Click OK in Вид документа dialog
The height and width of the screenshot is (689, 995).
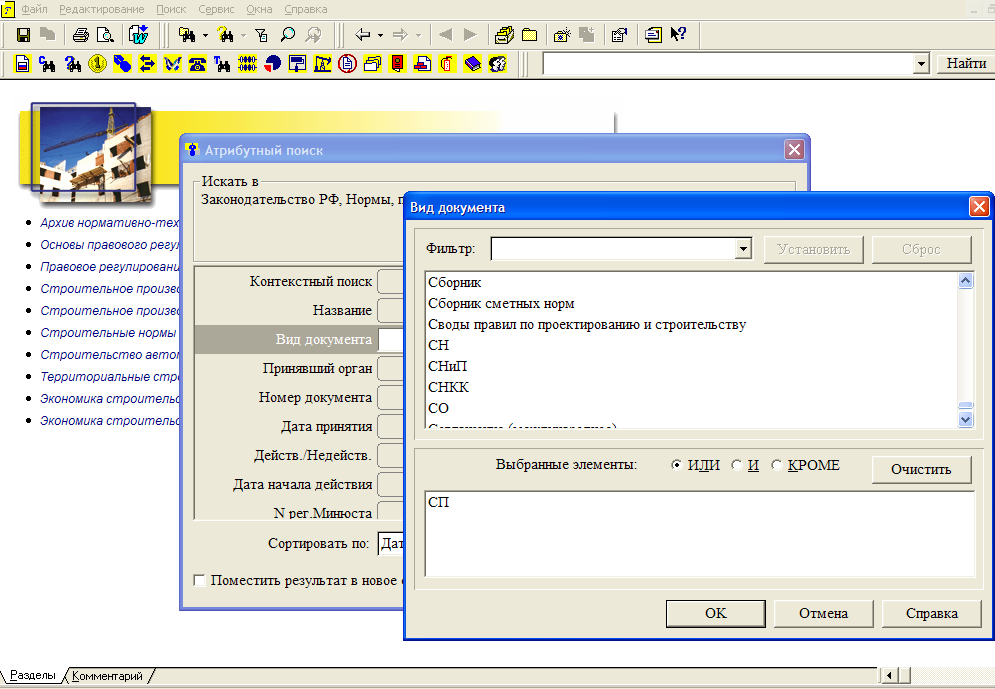pyautogui.click(x=715, y=614)
